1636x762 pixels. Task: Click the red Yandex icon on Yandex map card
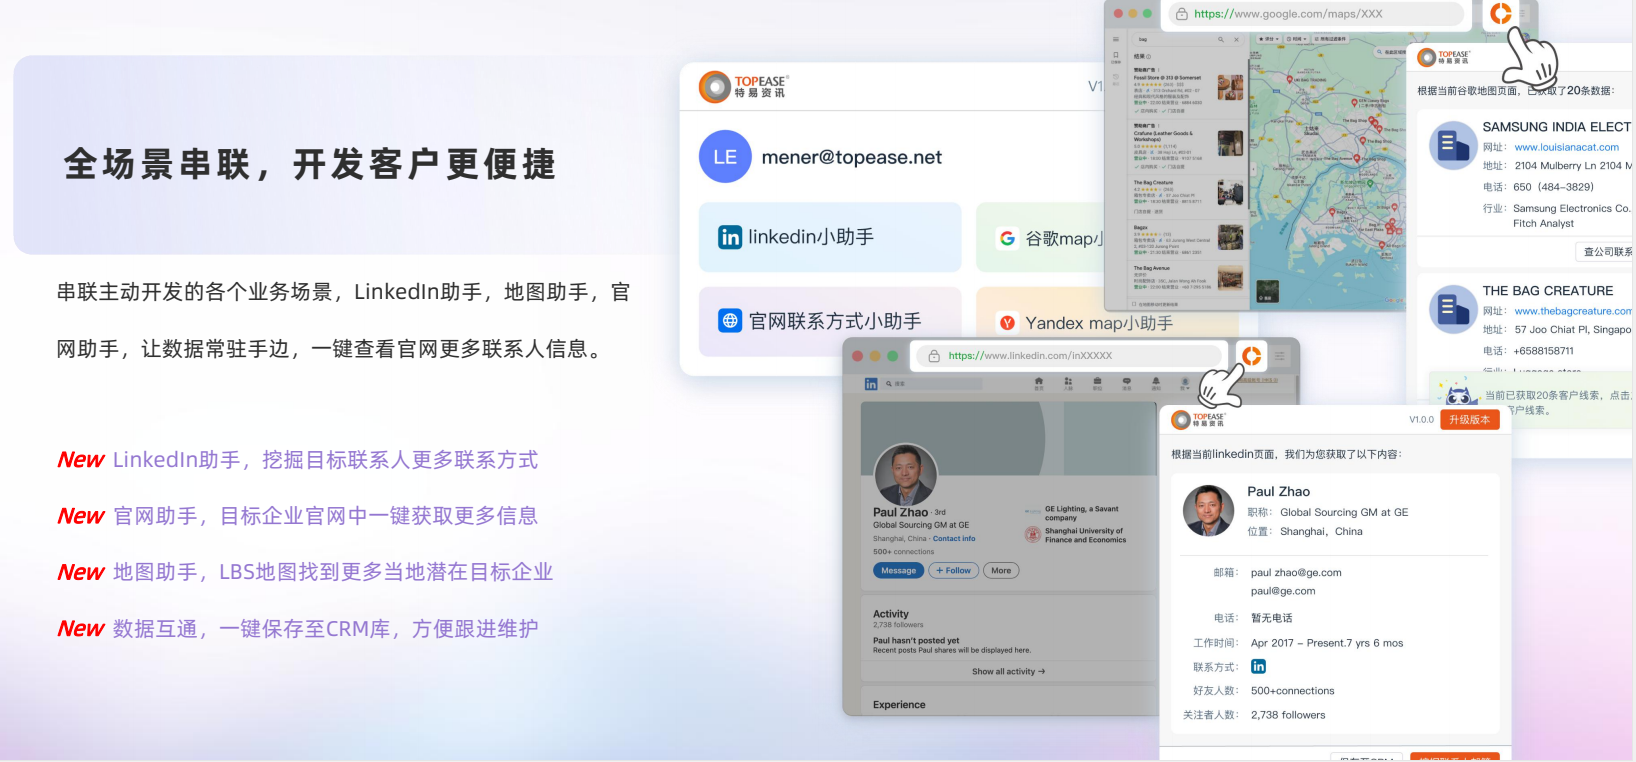coord(1007,323)
